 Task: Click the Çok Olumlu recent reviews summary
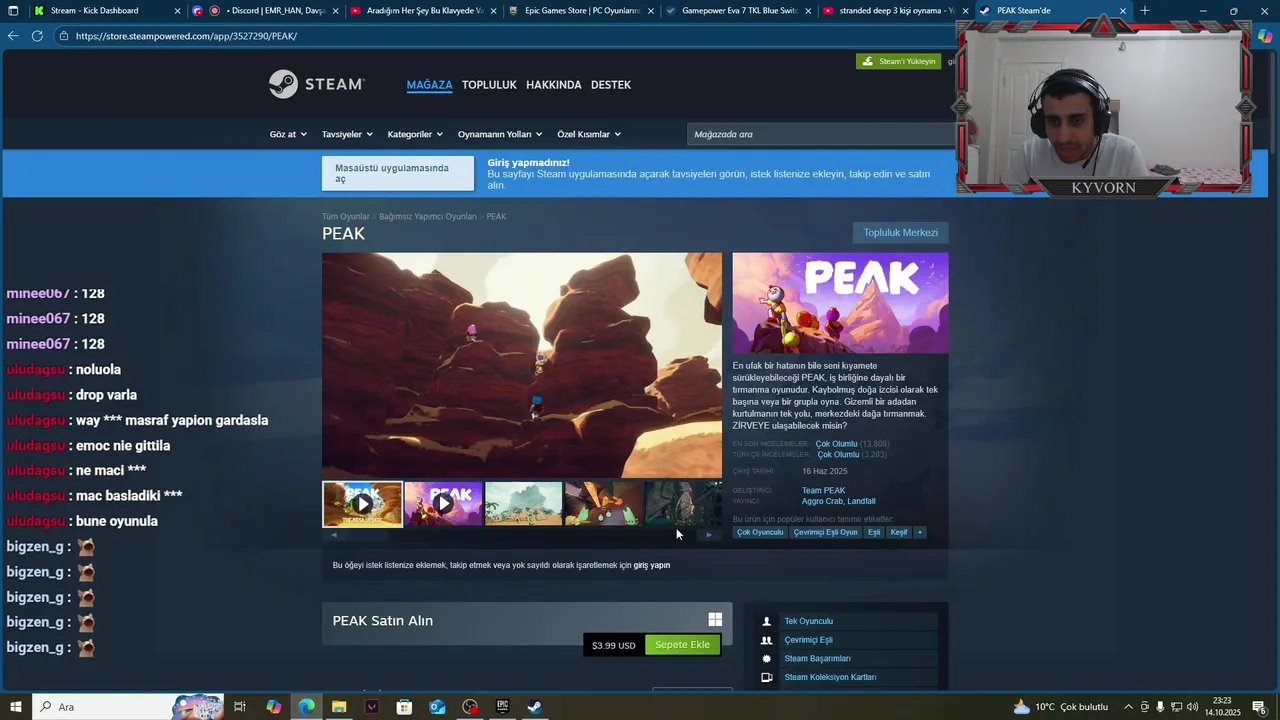pyautogui.click(x=836, y=443)
